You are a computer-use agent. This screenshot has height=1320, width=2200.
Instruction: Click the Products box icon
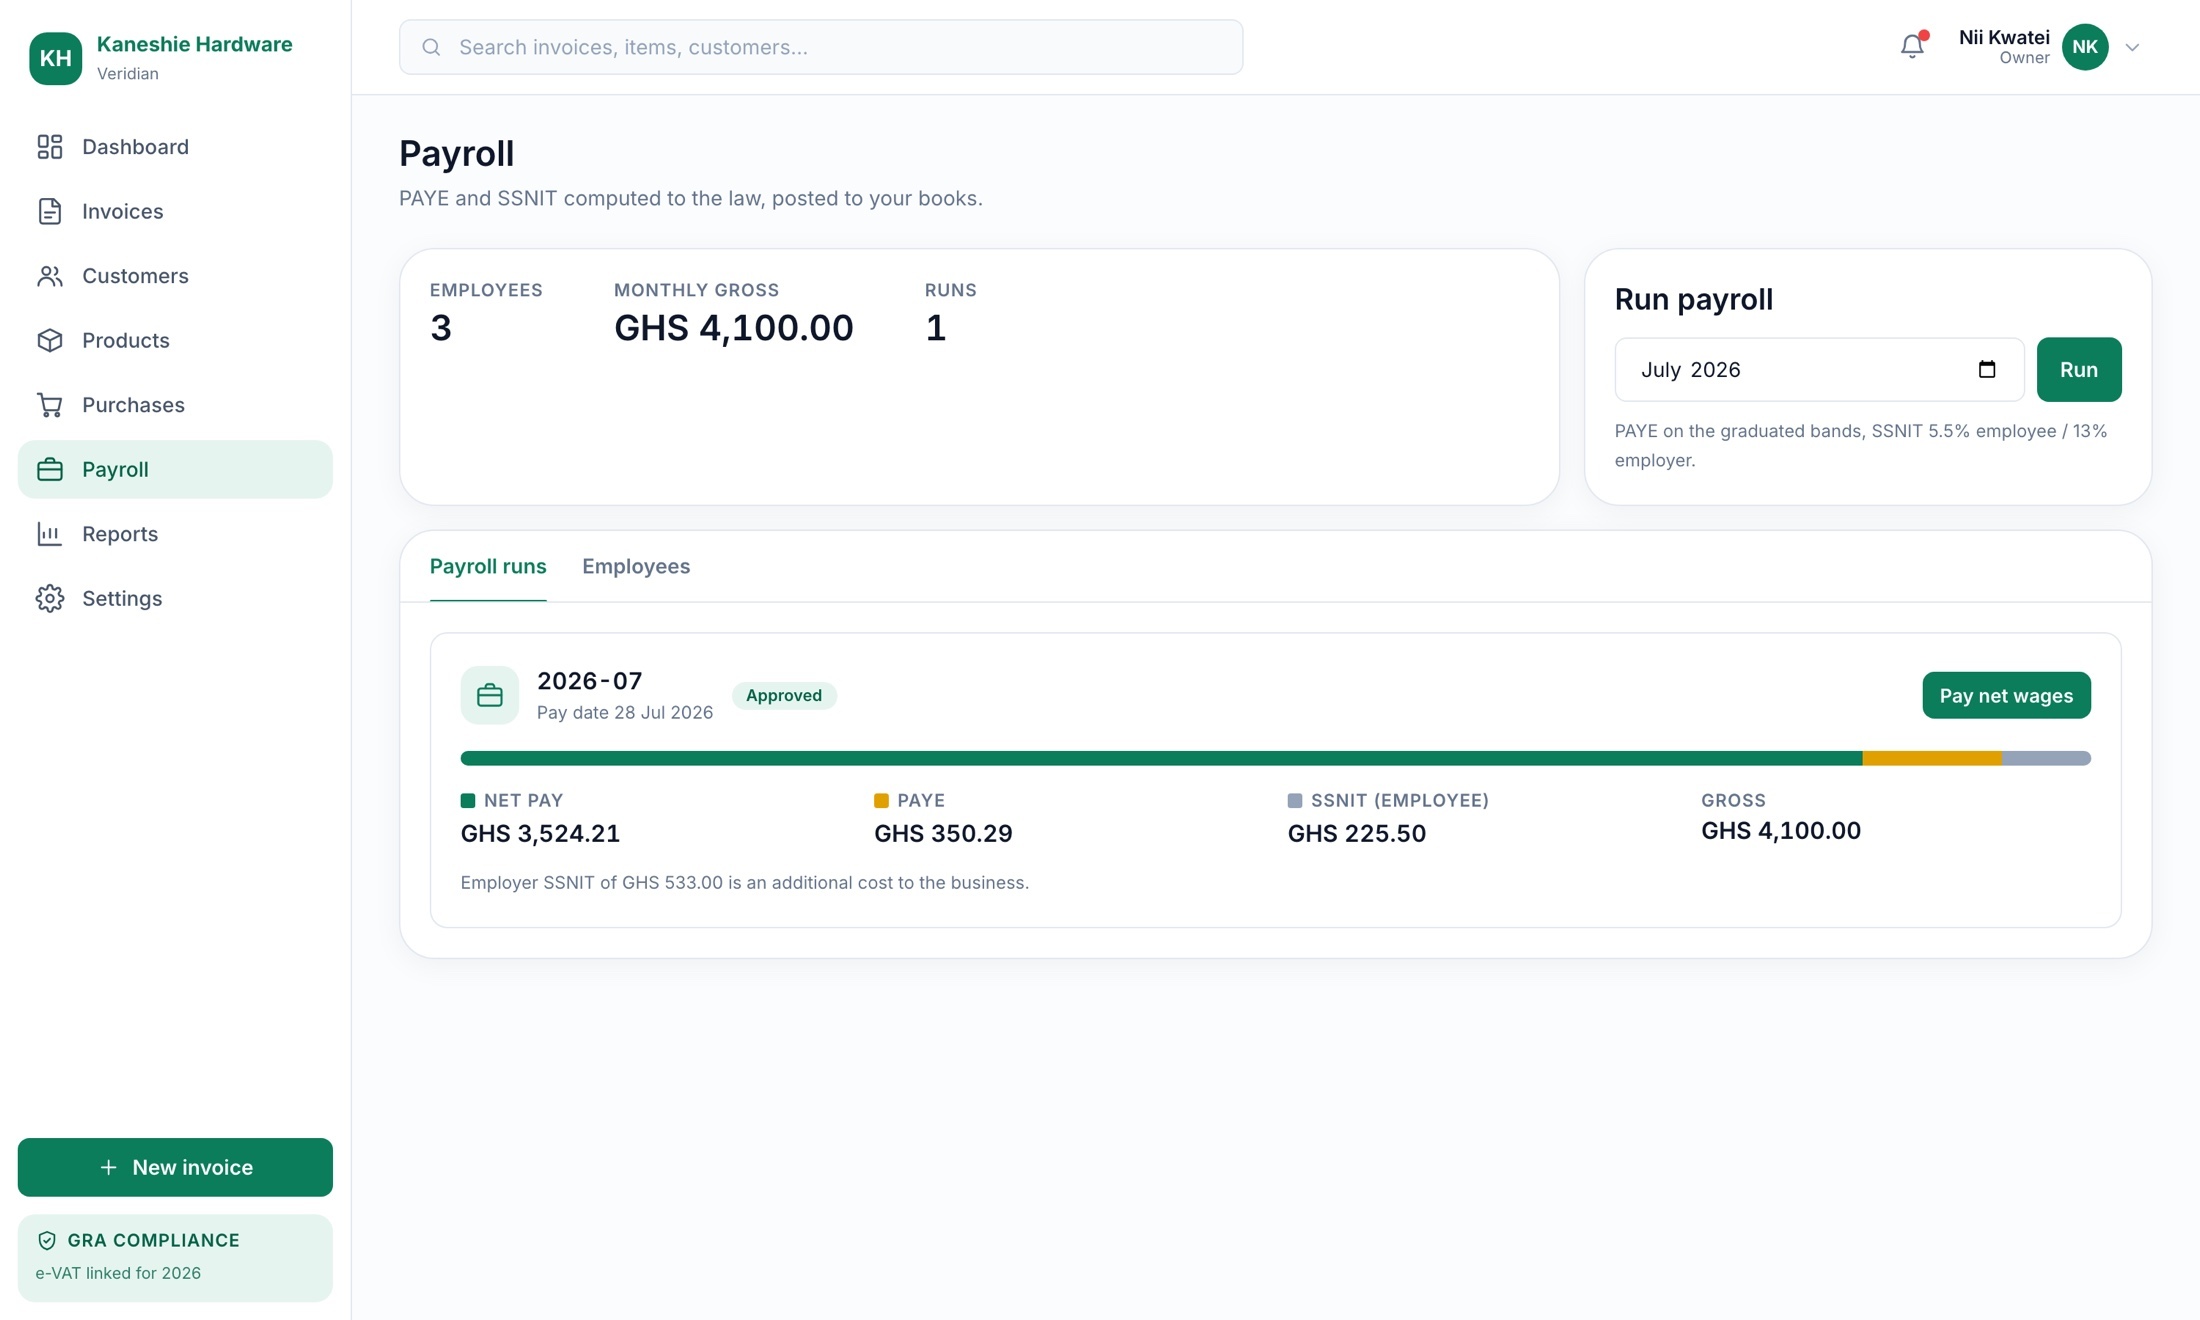tap(50, 340)
